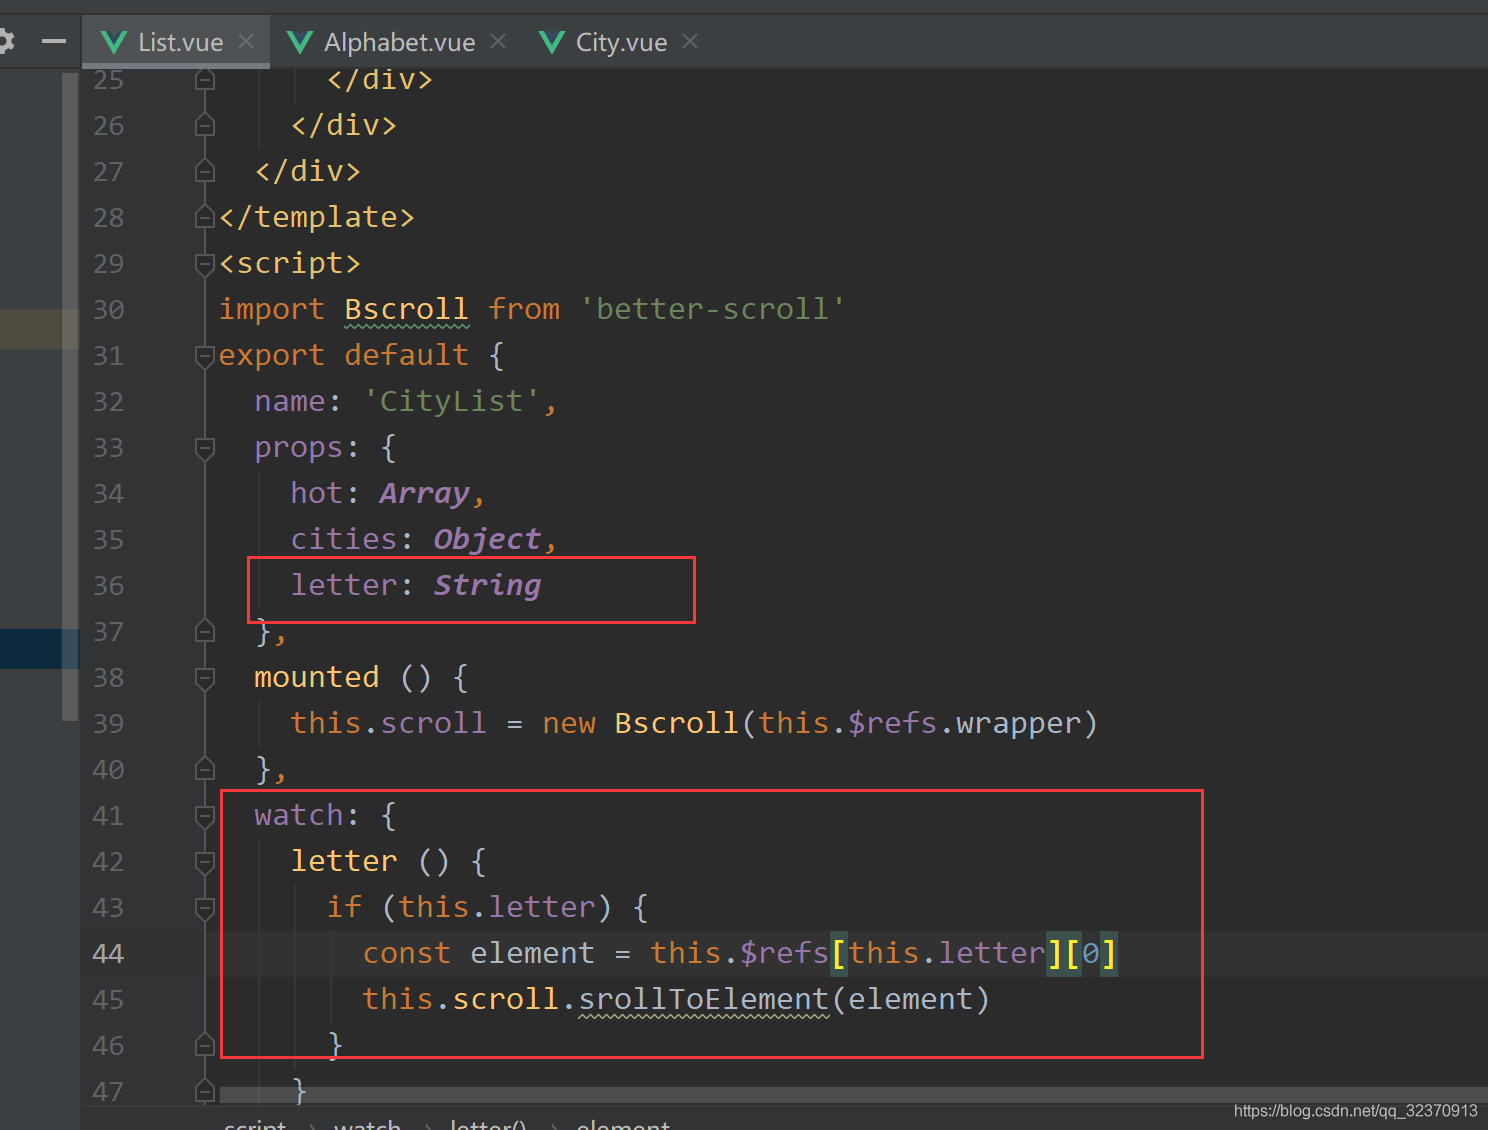This screenshot has height=1130, width=1488.
Task: Place cursor on 'Bscroll' import identifier
Action: coord(406,309)
